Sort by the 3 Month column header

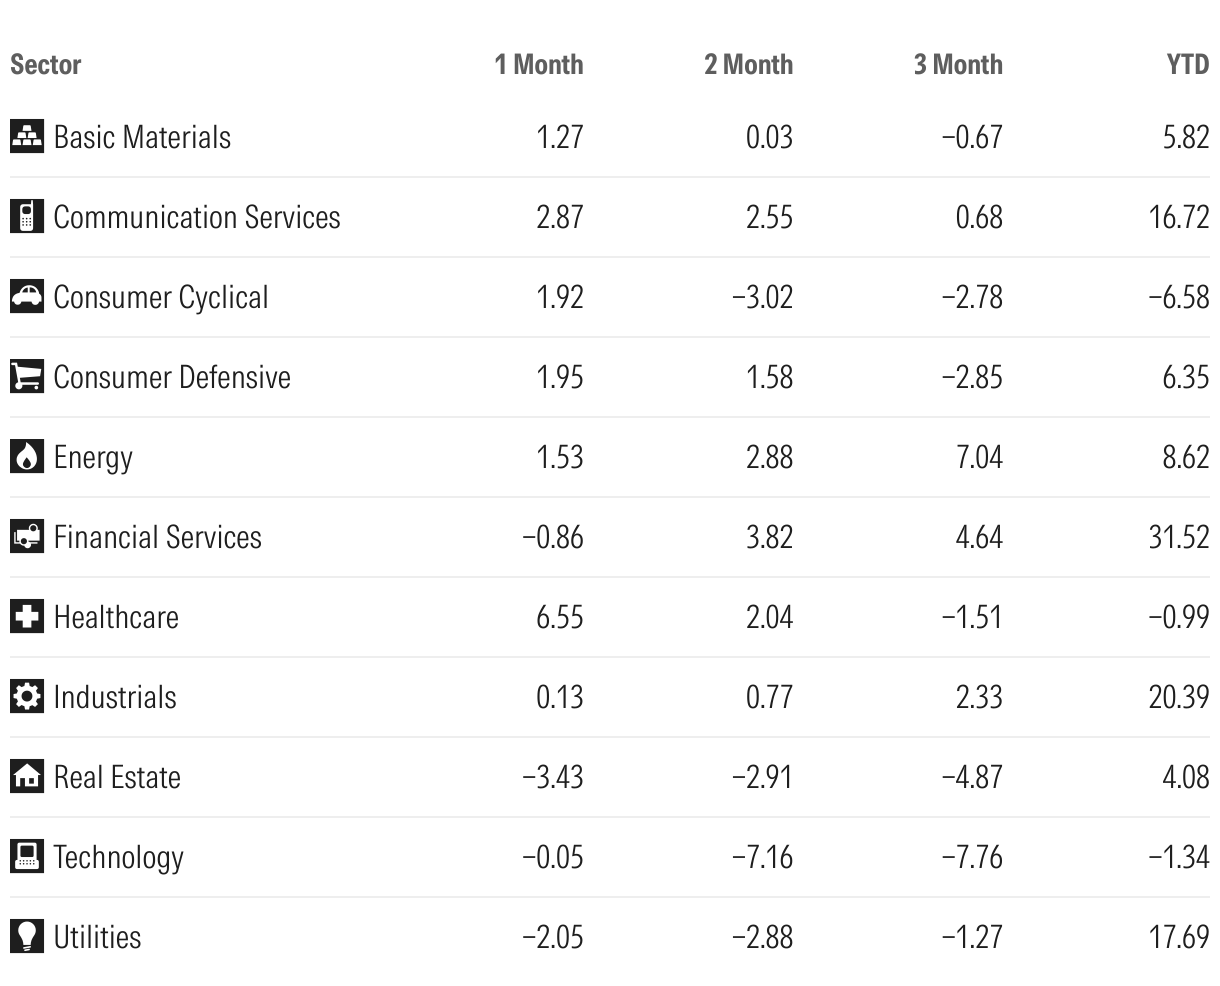tap(957, 65)
